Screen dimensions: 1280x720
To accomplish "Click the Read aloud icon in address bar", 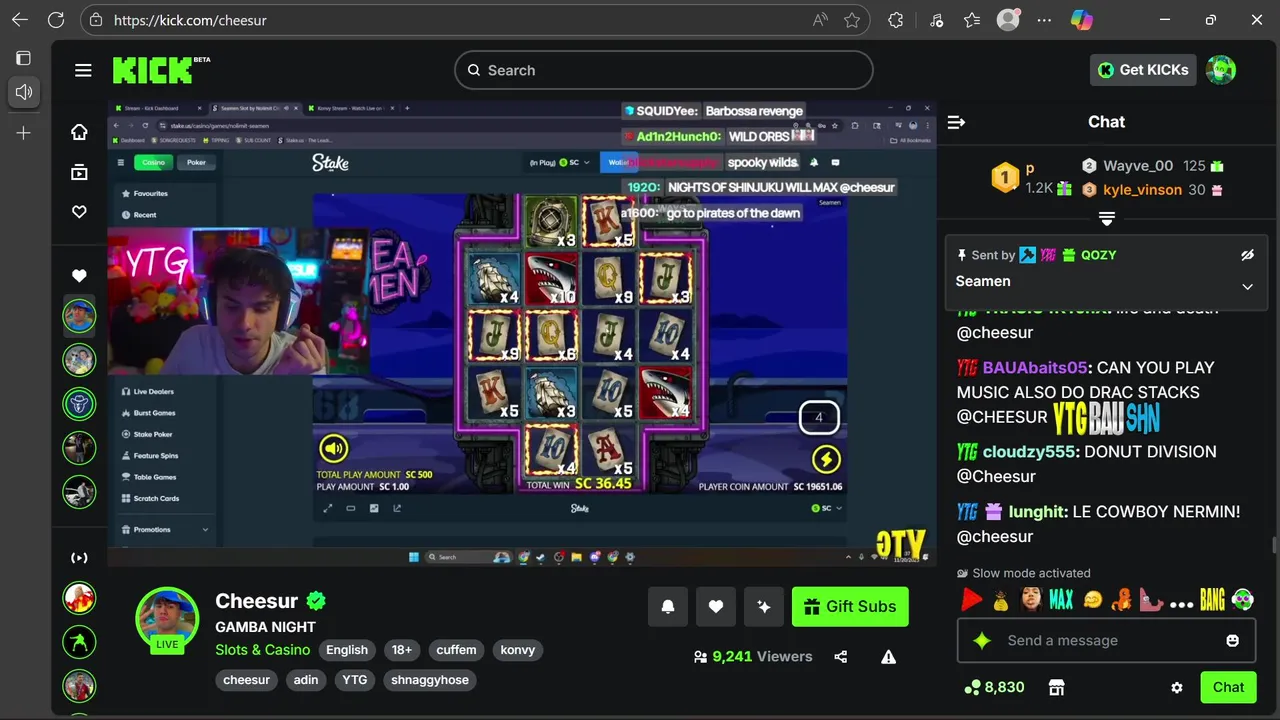I will pyautogui.click(x=821, y=20).
